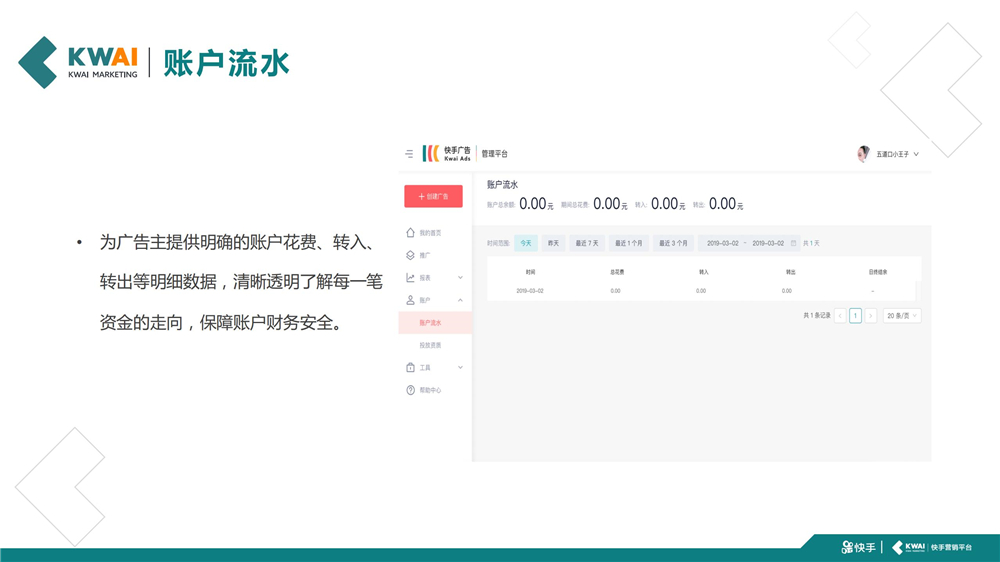Click the person icon beside 账户
Screen dimensions: 1000x562
[x=410, y=300]
